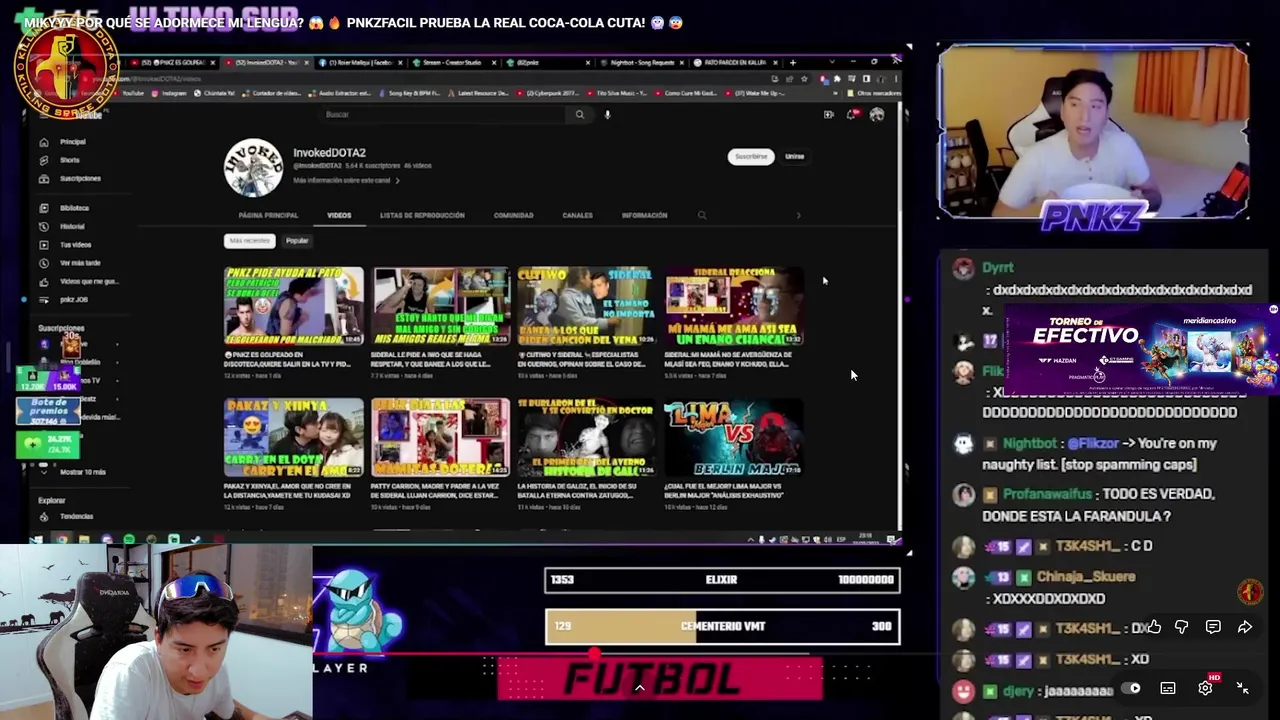Toggle subtitles with captions icon
This screenshot has width=1280, height=720.
(x=1168, y=688)
